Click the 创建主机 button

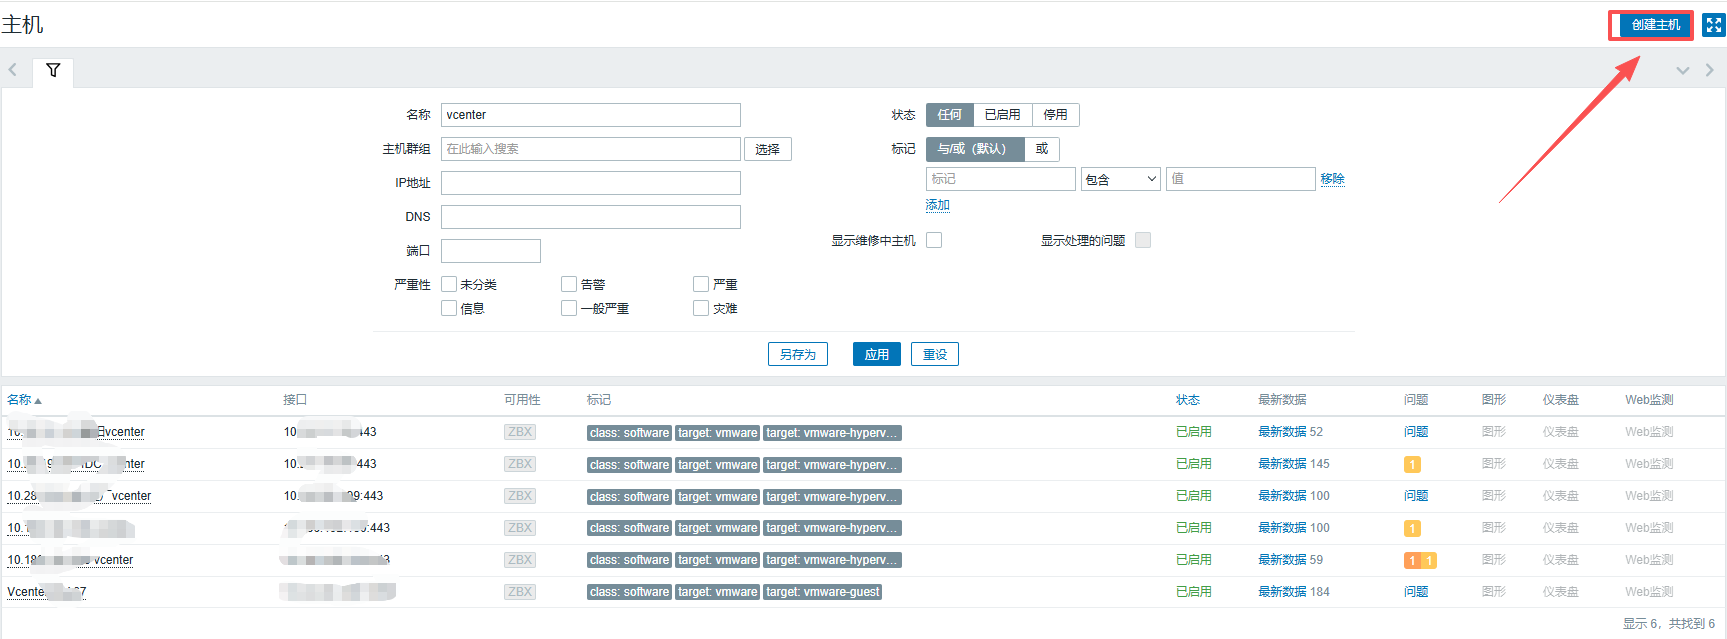click(x=1656, y=25)
